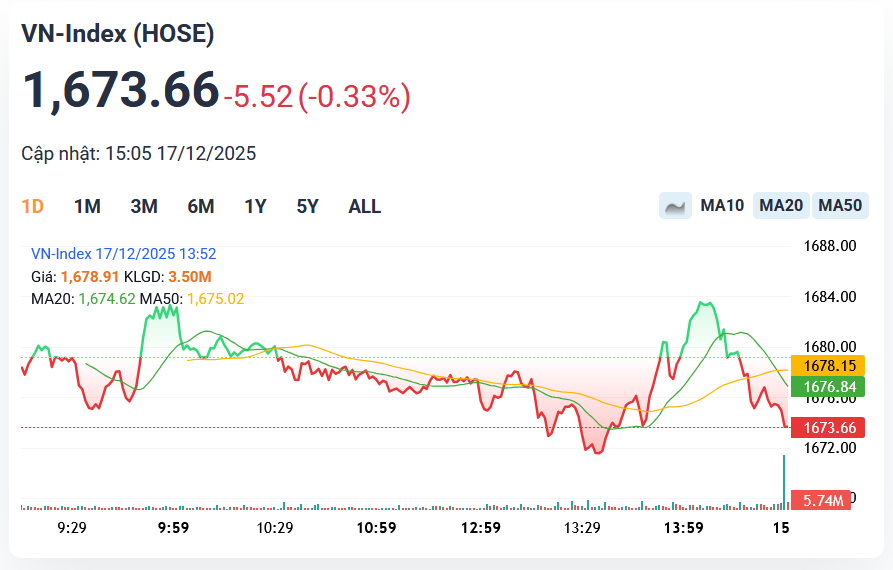Toggle the area chart style icon
This screenshot has width=893, height=570.
pyautogui.click(x=675, y=206)
